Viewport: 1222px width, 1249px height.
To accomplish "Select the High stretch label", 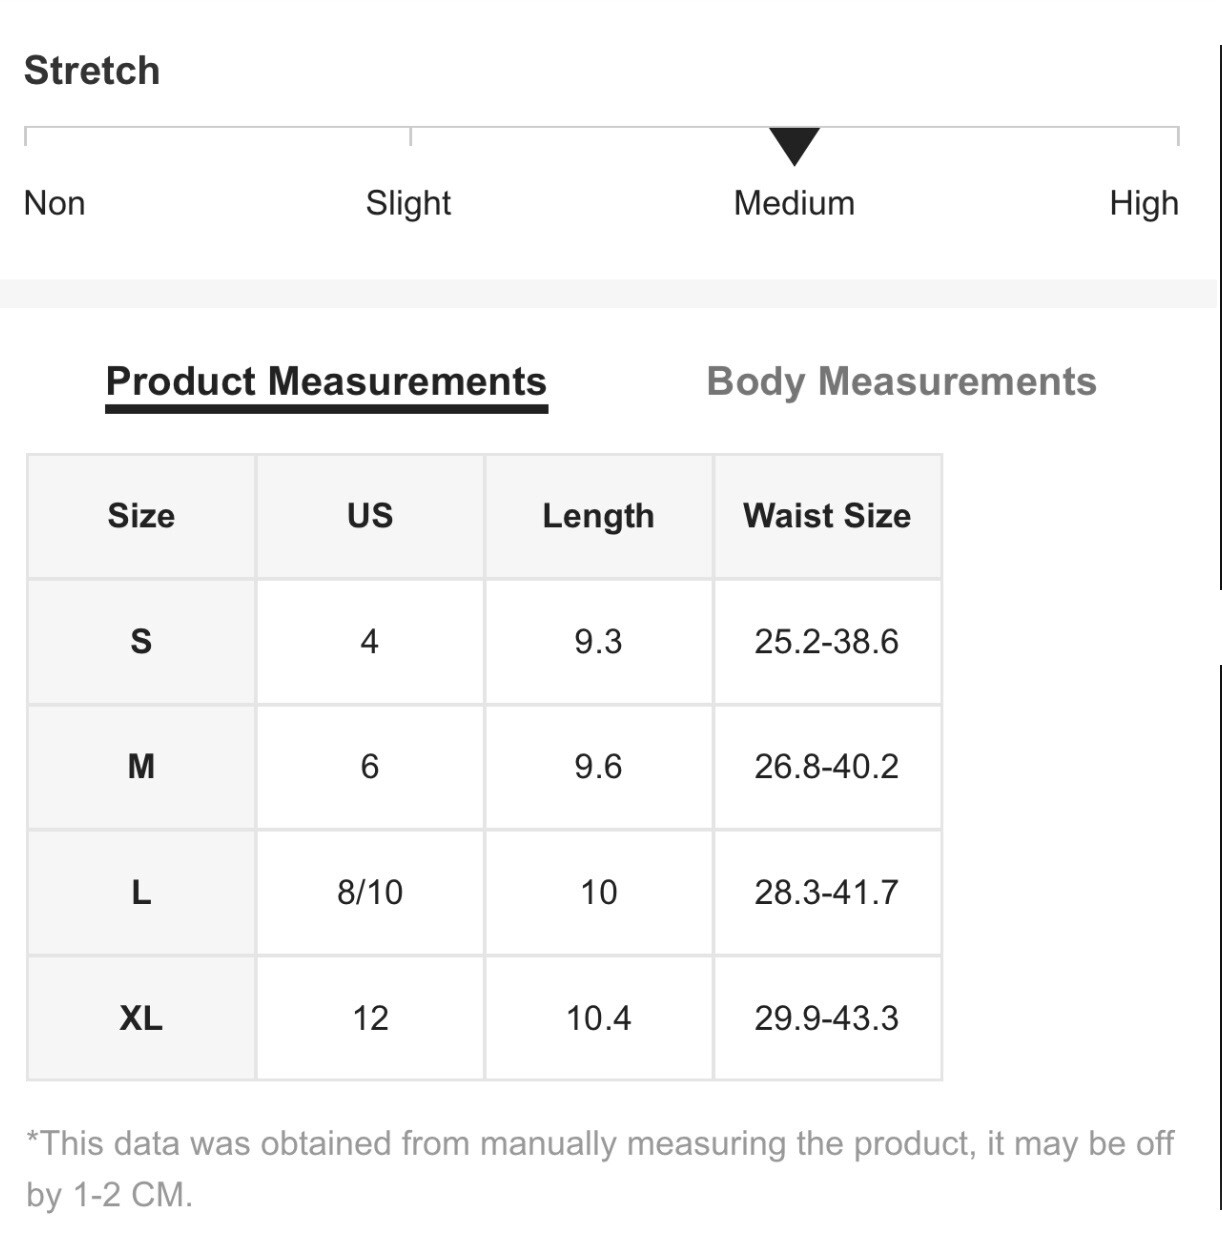I will tap(1144, 203).
